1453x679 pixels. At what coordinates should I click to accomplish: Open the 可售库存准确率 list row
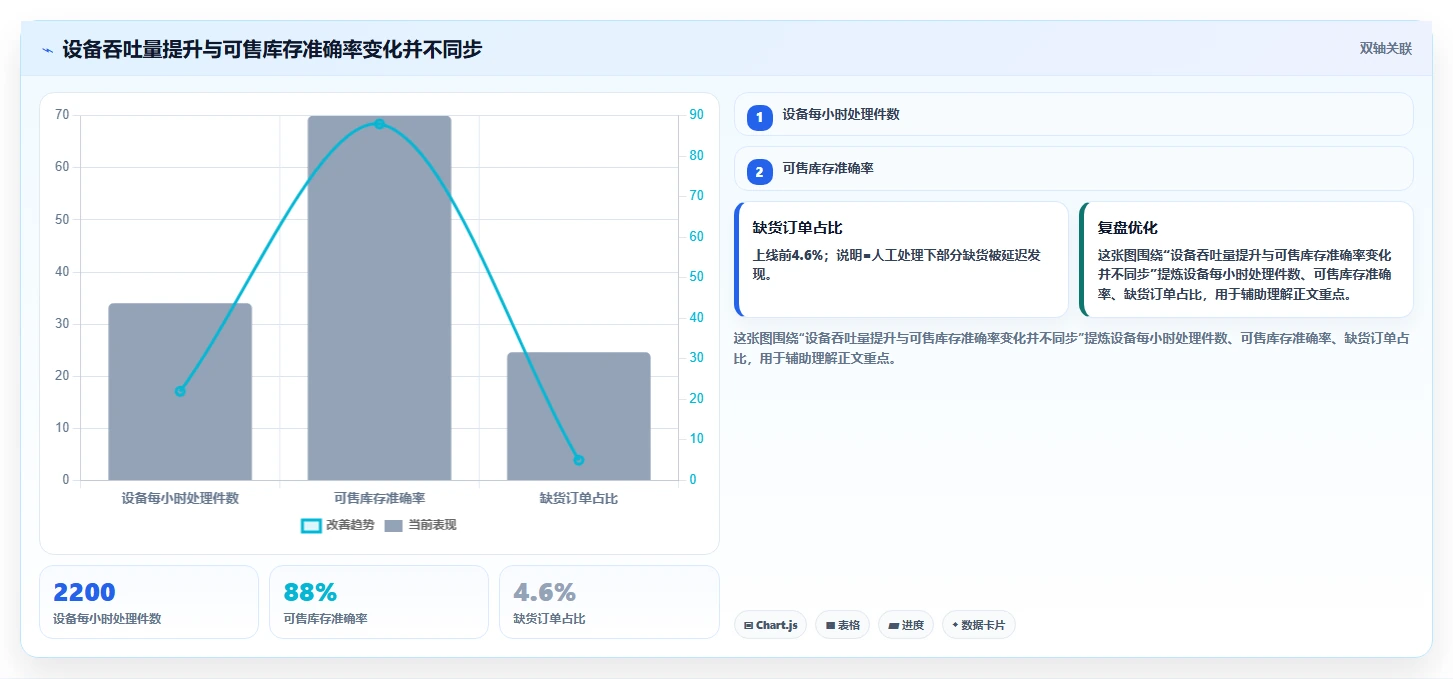click(1073, 169)
